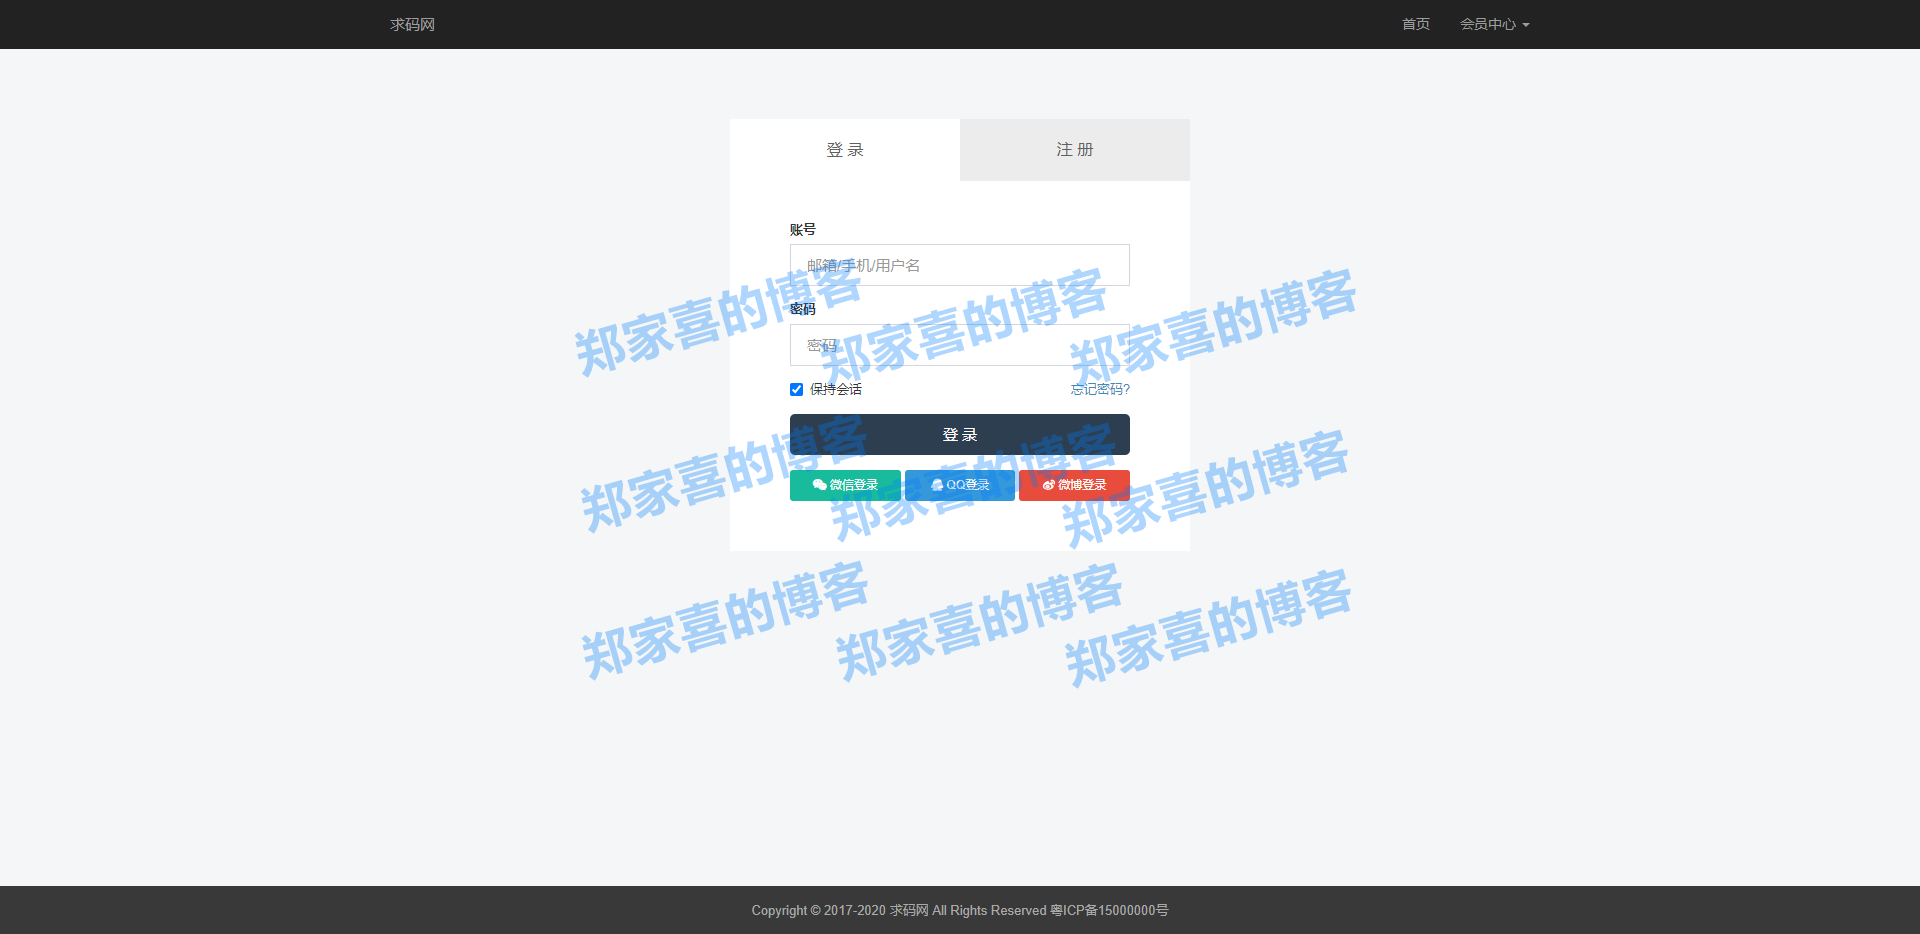1920x934 pixels.
Task: Log in with 微信登录 button
Action: (845, 485)
